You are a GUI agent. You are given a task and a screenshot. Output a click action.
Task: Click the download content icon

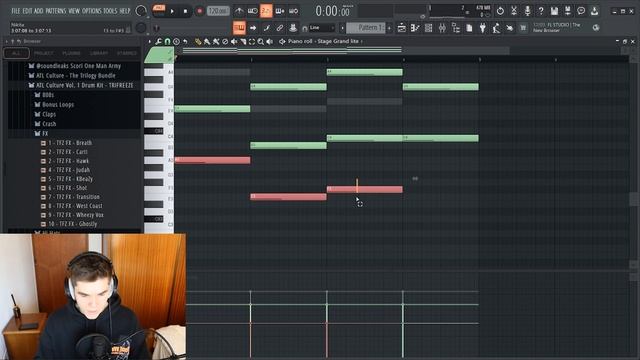594,11
